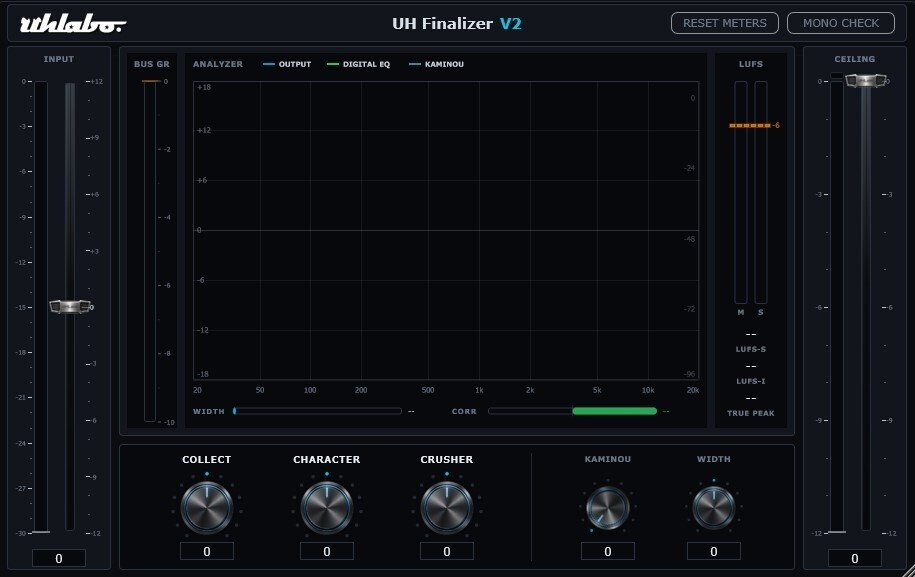
Task: Toggle the KAMINOU analyzer legend
Action: [x=436, y=64]
